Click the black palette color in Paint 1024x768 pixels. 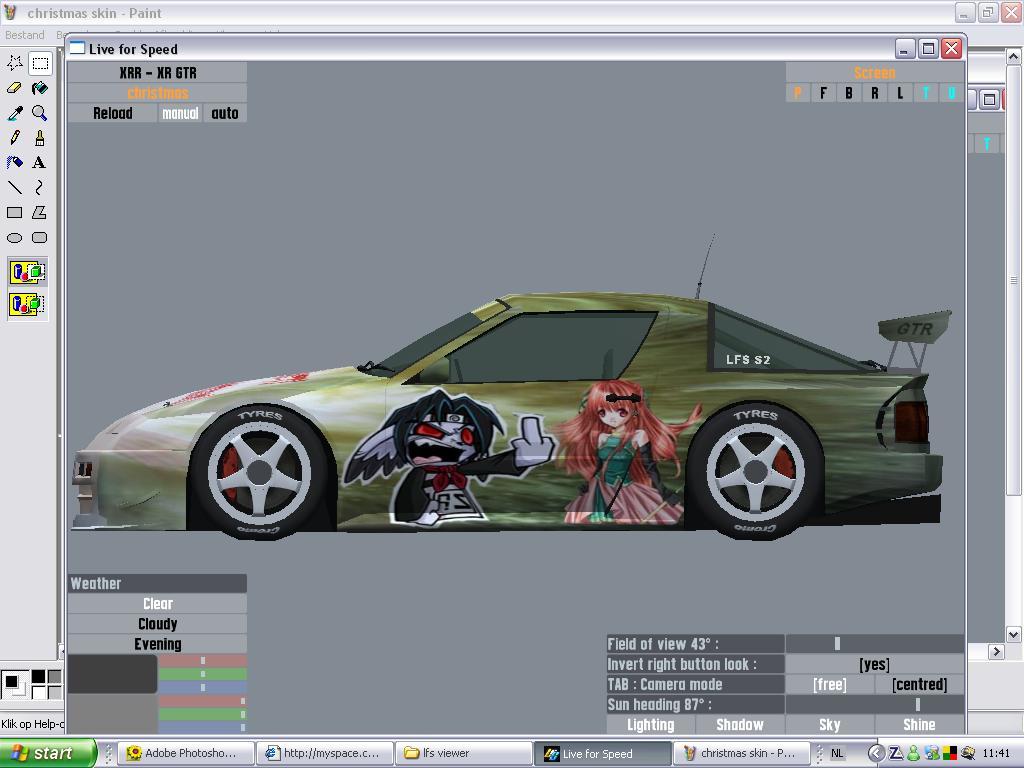39,677
